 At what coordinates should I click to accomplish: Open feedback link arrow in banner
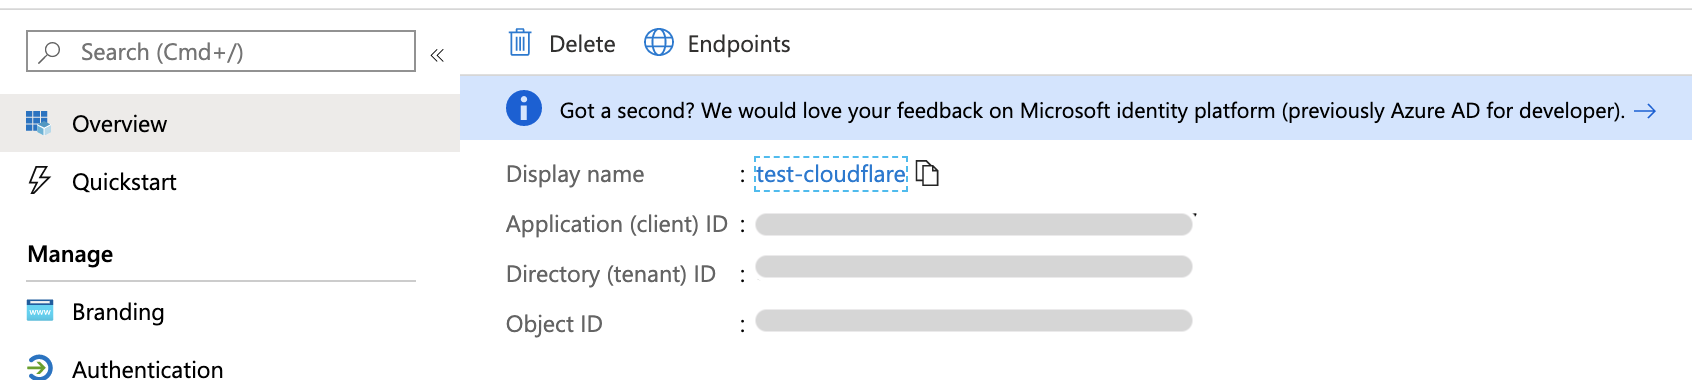pos(1644,111)
